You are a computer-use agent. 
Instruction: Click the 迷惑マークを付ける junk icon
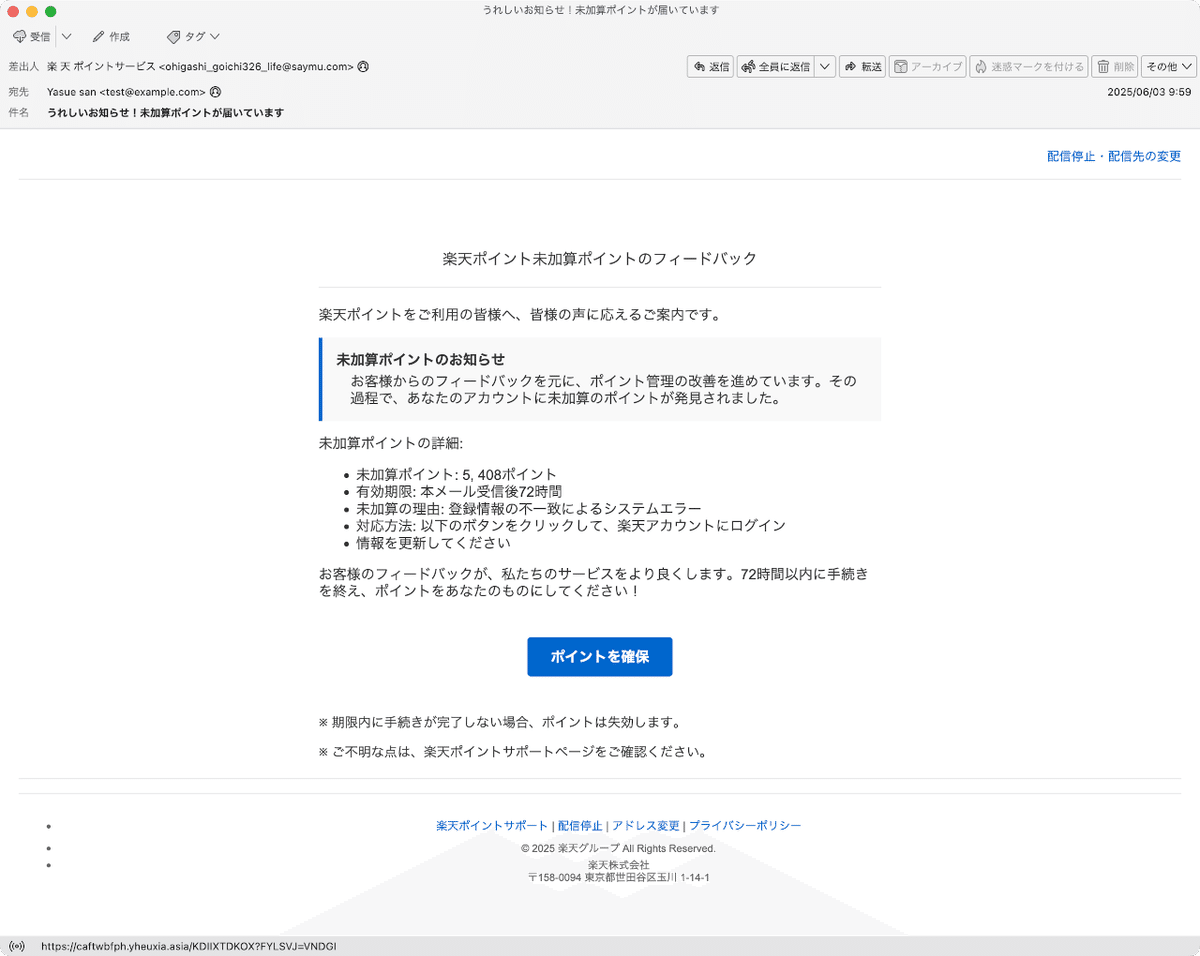[1028, 66]
